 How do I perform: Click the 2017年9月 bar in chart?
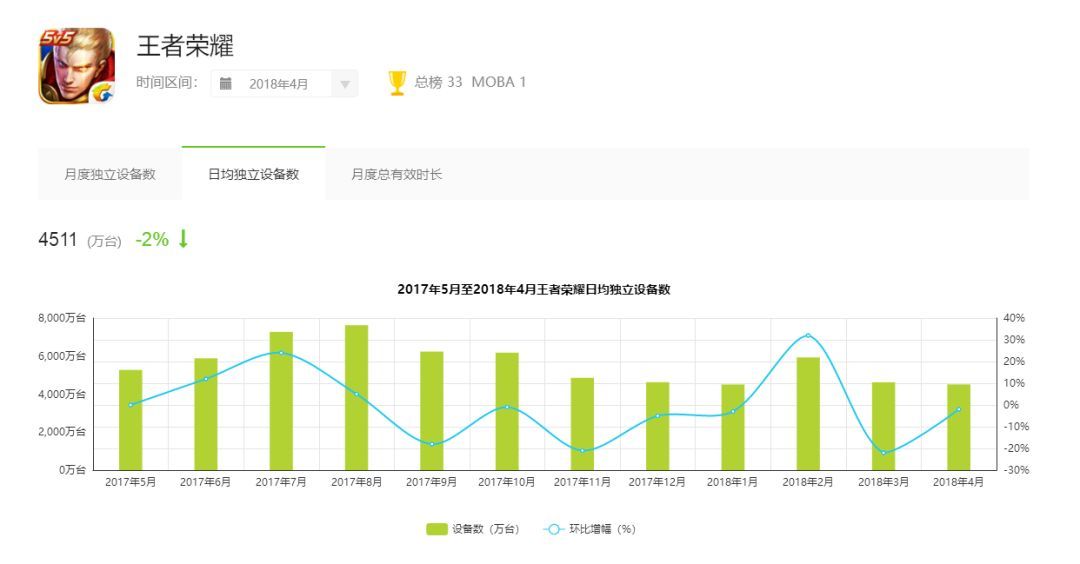coord(432,411)
